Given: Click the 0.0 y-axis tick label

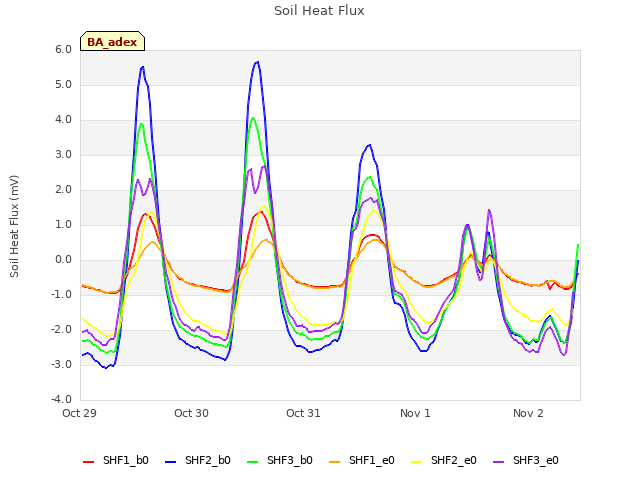Looking at the screenshot, I should [63, 260].
